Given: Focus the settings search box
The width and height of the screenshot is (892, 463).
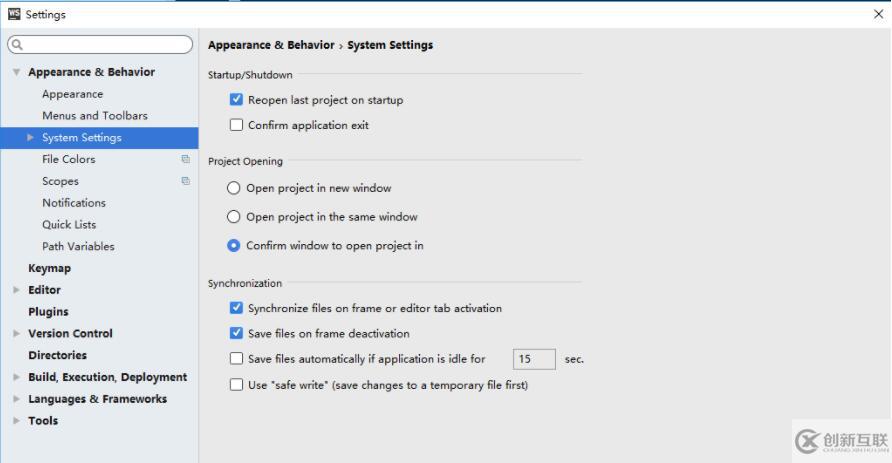Looking at the screenshot, I should click(100, 44).
